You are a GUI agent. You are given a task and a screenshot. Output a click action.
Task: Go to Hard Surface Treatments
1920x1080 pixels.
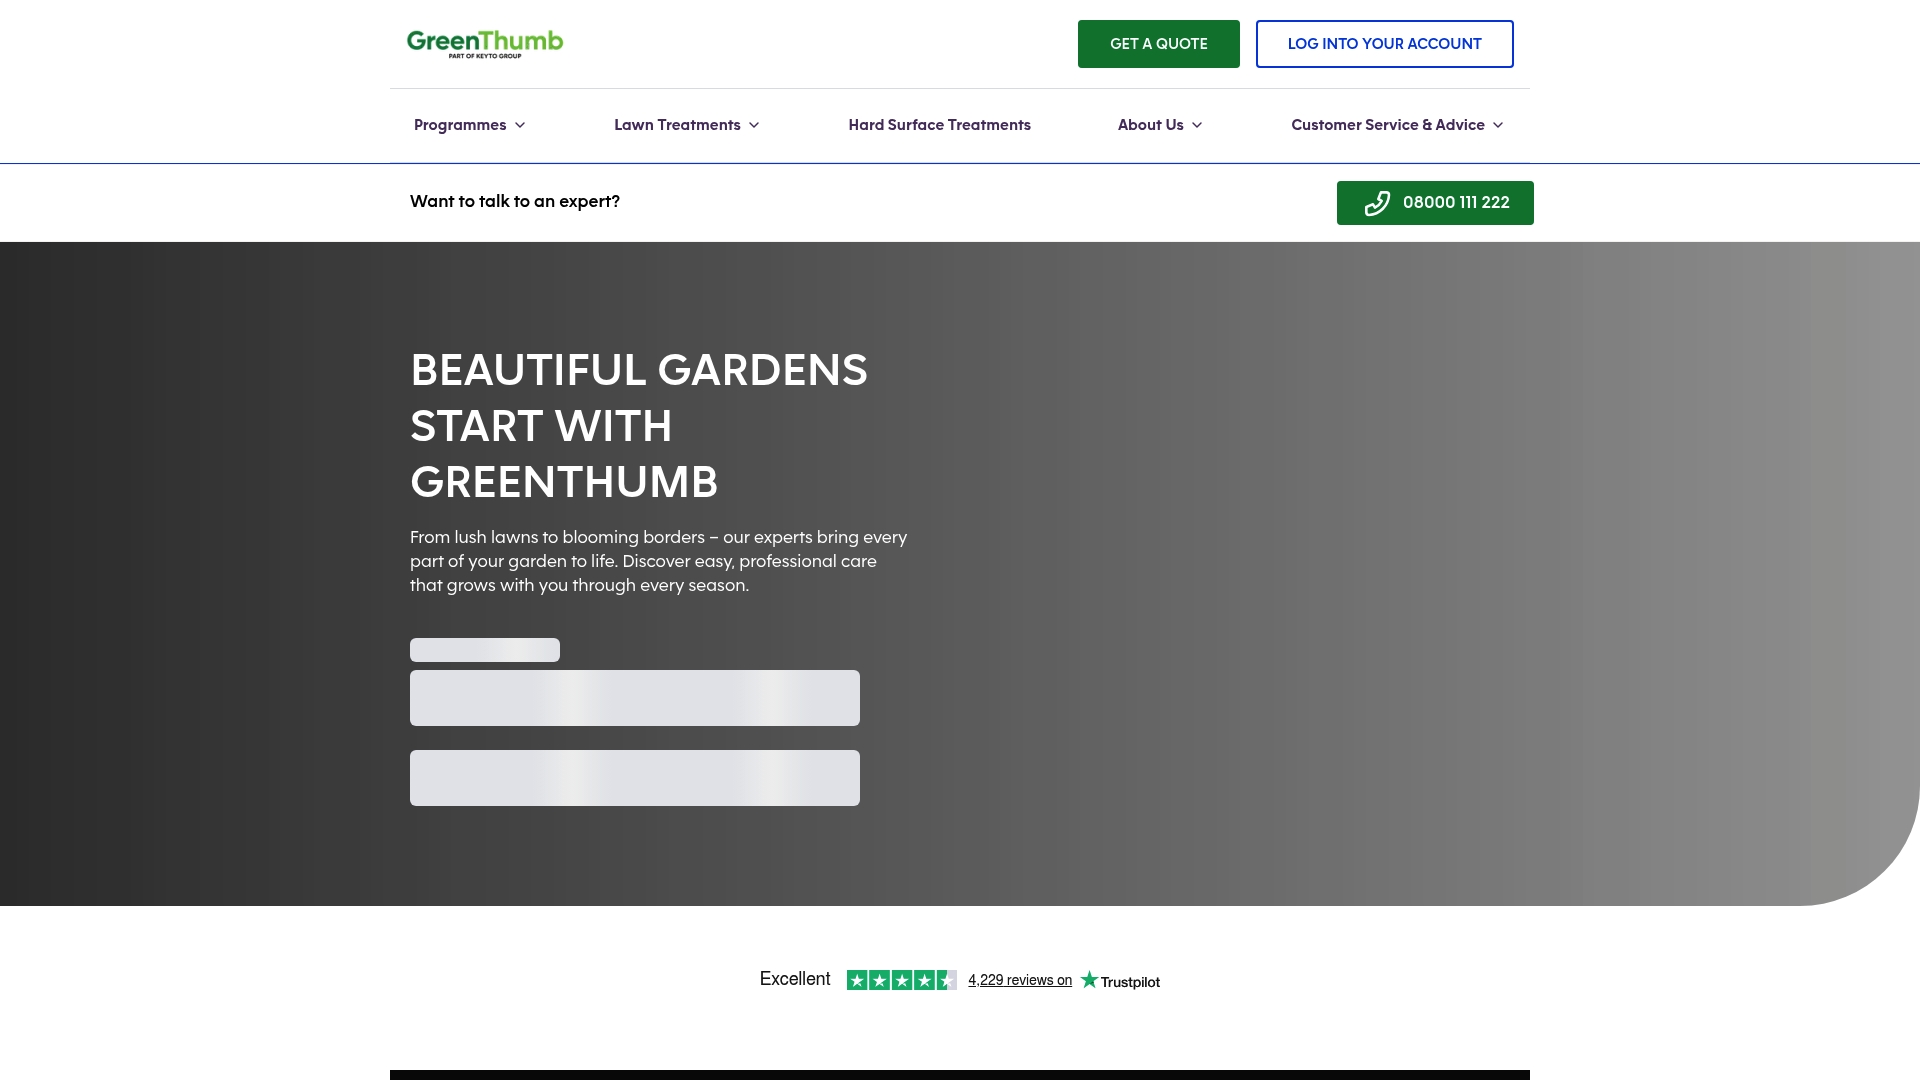point(939,125)
